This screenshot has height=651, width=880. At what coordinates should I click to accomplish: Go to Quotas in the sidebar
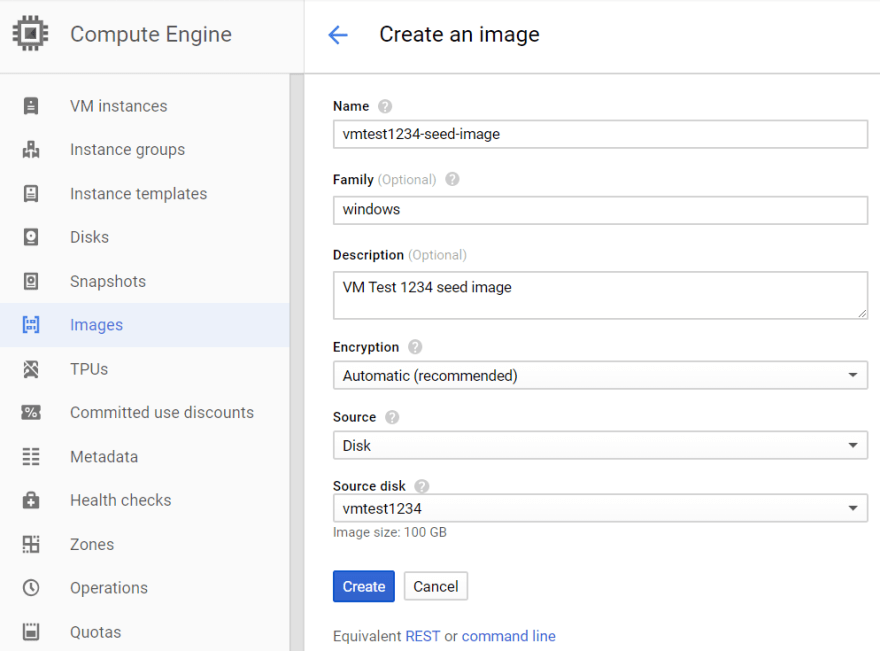point(145,631)
